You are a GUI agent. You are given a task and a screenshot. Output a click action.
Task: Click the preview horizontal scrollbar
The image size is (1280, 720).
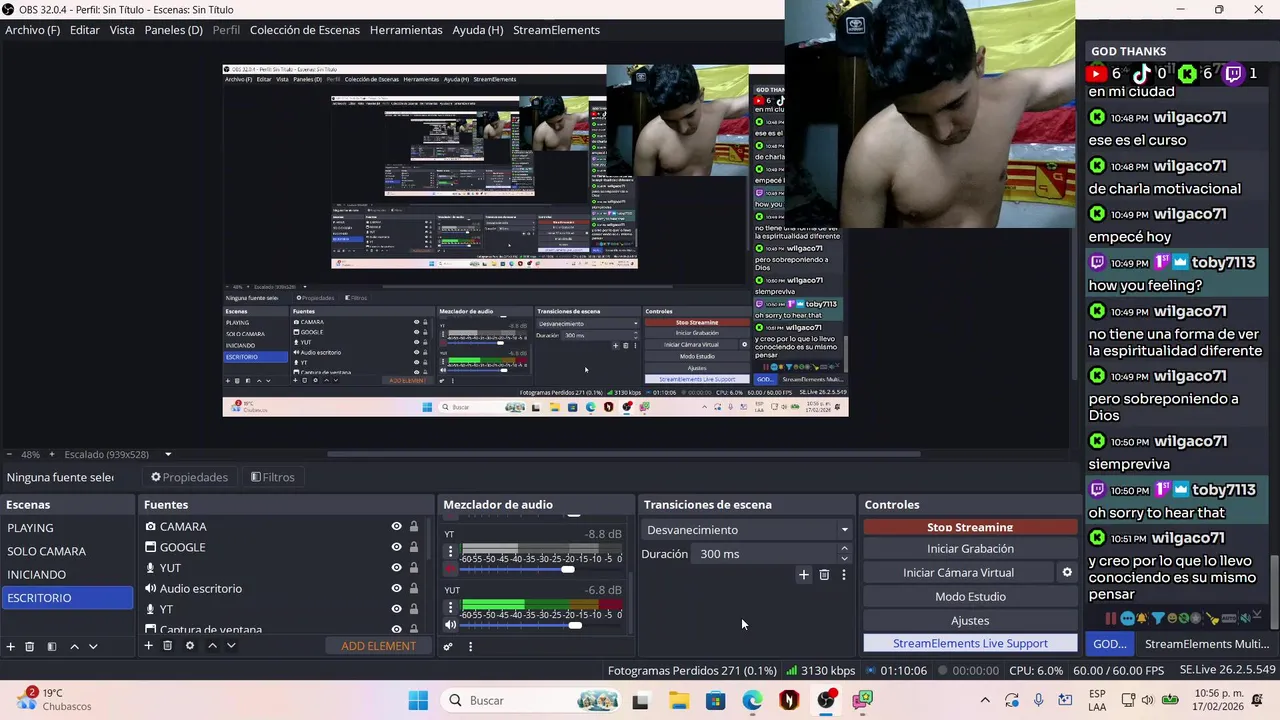click(624, 454)
